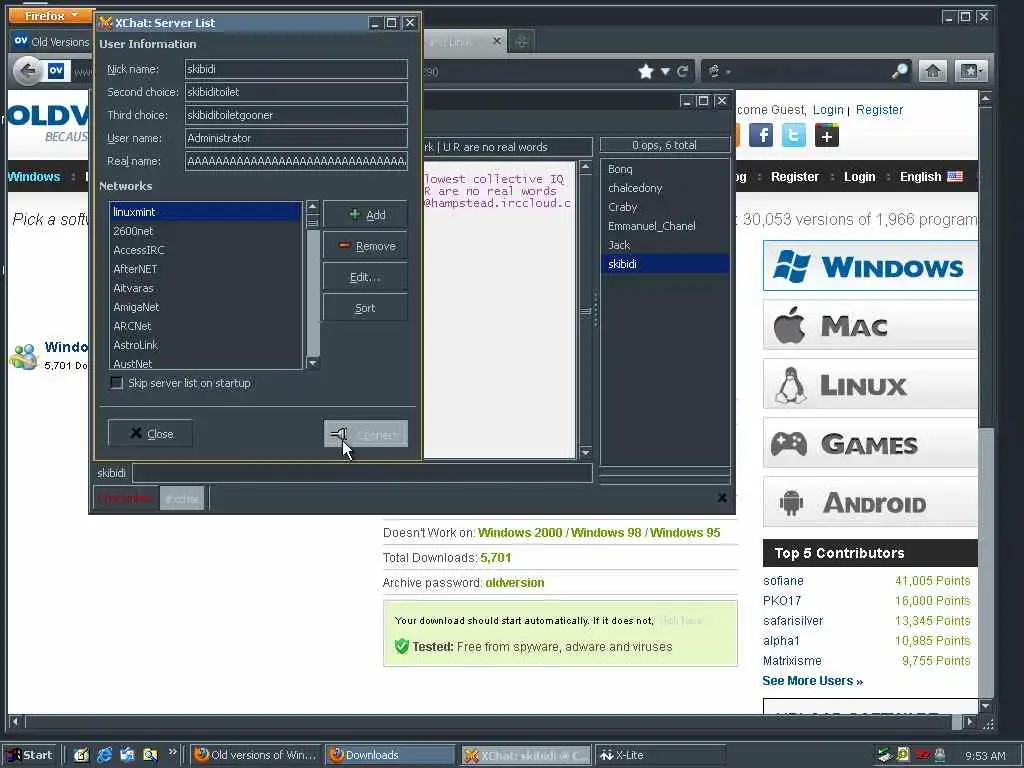Go to Firefox home page

(933, 71)
